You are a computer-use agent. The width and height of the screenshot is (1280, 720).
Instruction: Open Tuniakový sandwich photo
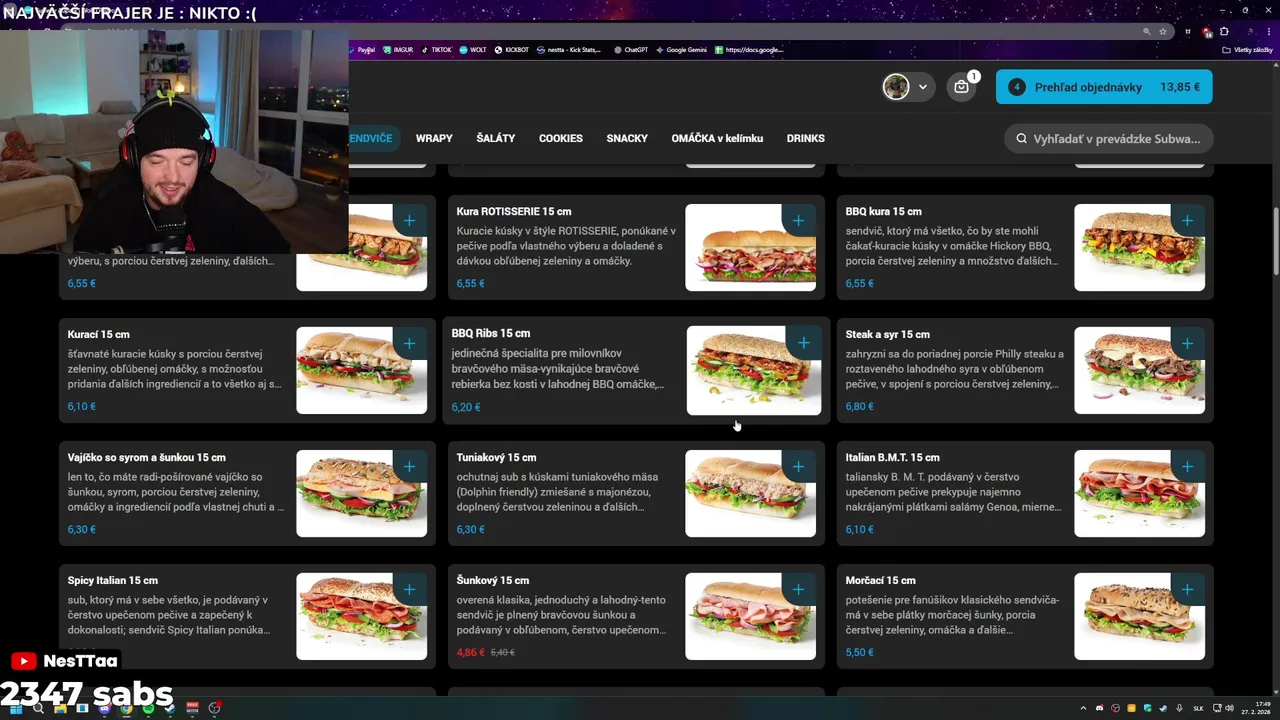click(x=750, y=493)
